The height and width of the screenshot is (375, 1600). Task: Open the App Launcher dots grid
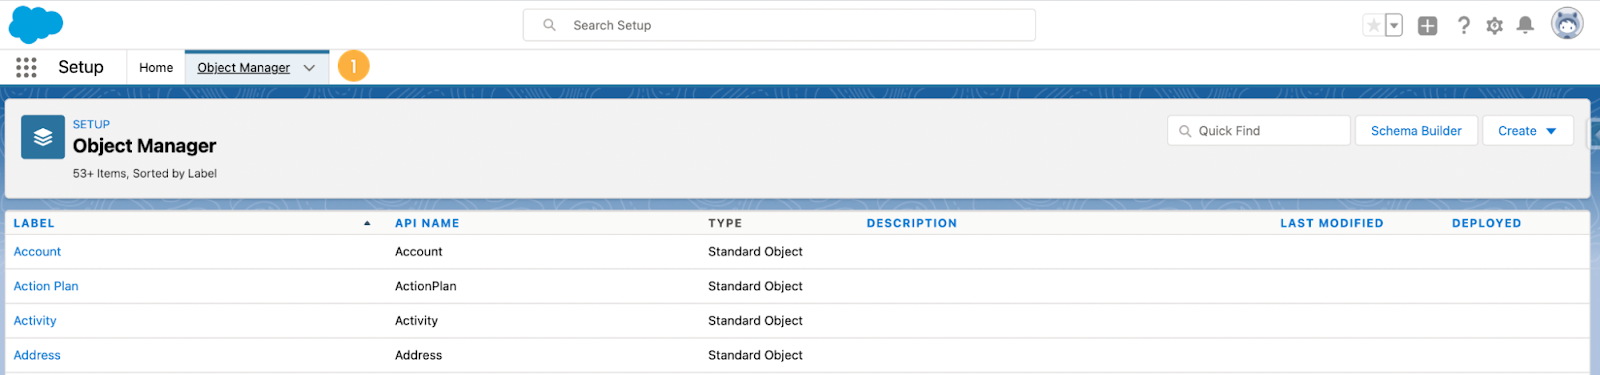[x=26, y=67]
